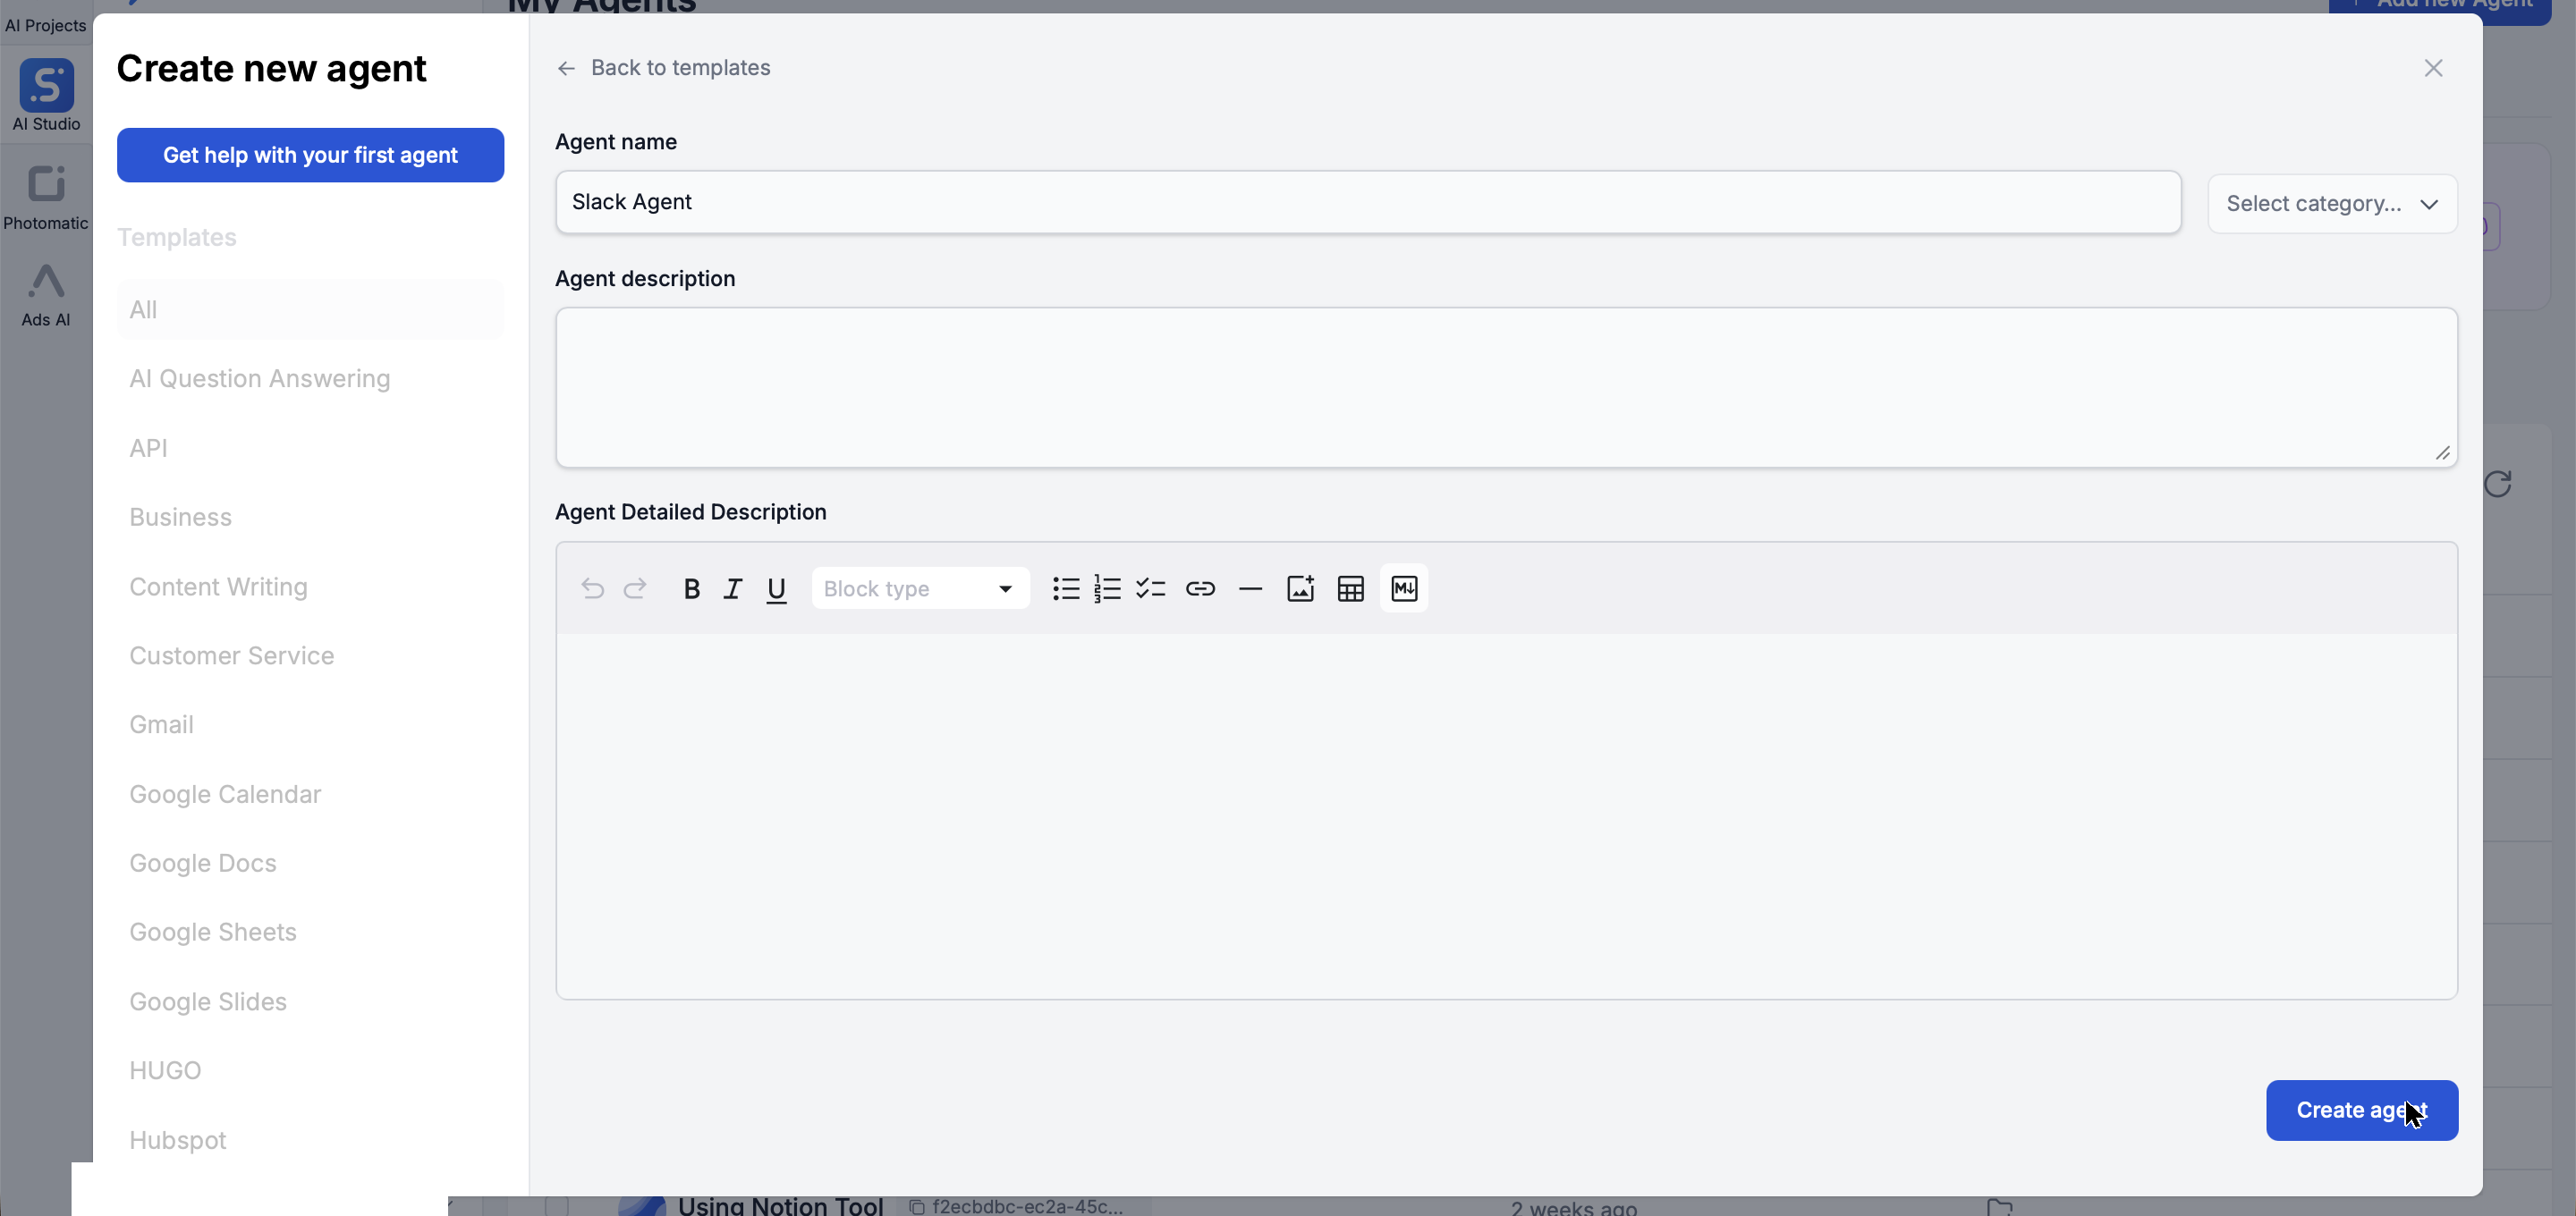Insert a bulleted list
This screenshot has width=2576, height=1216.
(1066, 589)
